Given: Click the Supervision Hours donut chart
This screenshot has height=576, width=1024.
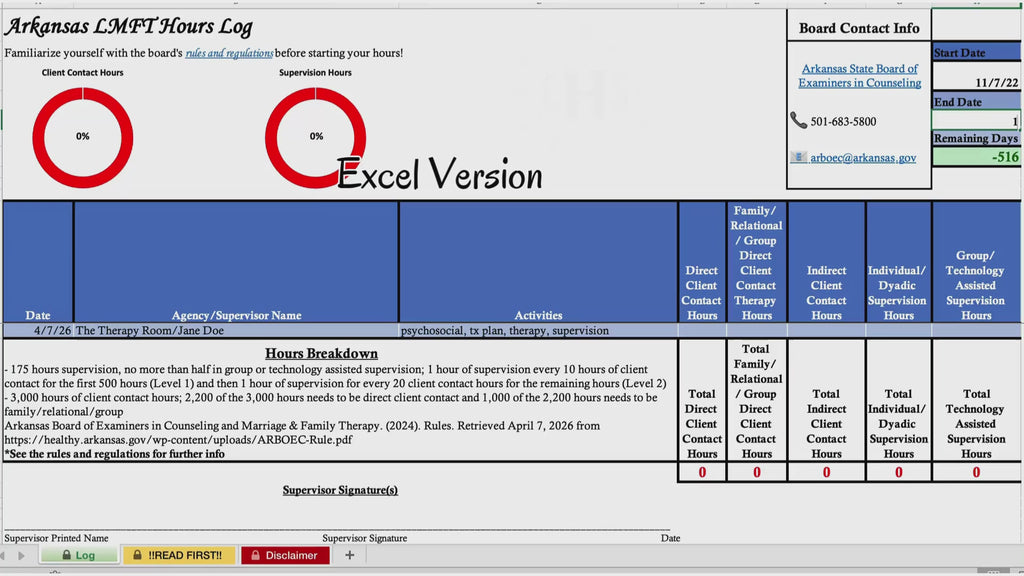Looking at the screenshot, I should coord(315,137).
